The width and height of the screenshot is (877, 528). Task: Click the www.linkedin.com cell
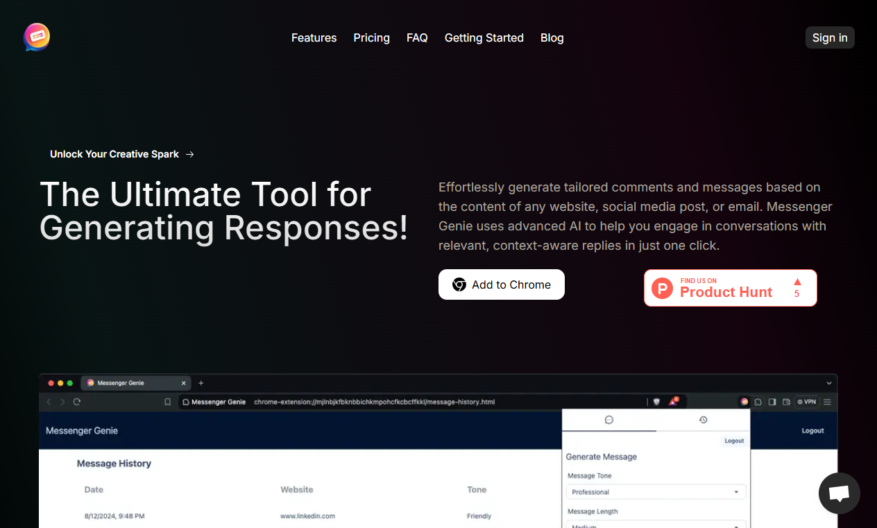pos(308,516)
